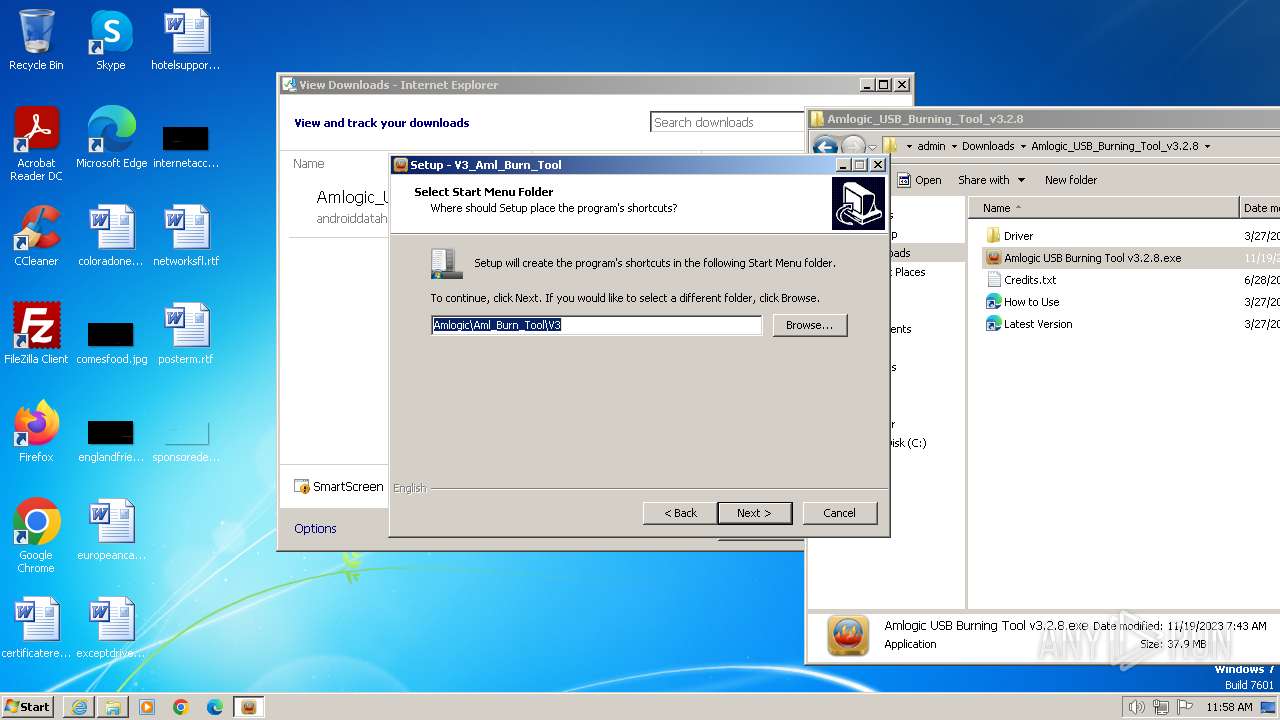The height and width of the screenshot is (720, 1280).
Task: Expand the arrow after Amlogic_USB_Burning_Tool_v3.2.8 breadcrumb
Action: [1207, 146]
